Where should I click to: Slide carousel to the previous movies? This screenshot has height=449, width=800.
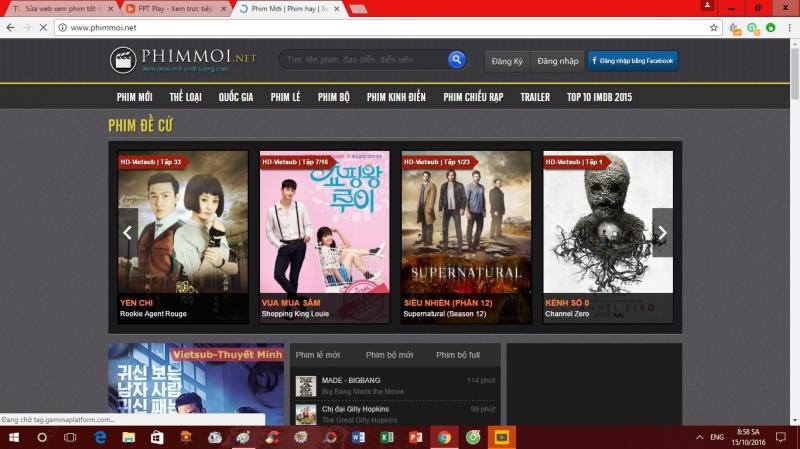(x=128, y=233)
